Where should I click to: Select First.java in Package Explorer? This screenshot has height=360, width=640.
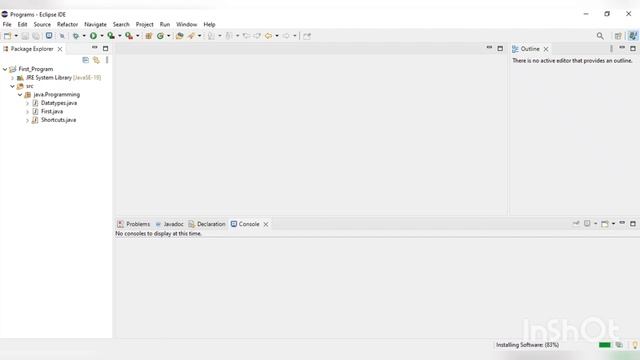[52, 111]
